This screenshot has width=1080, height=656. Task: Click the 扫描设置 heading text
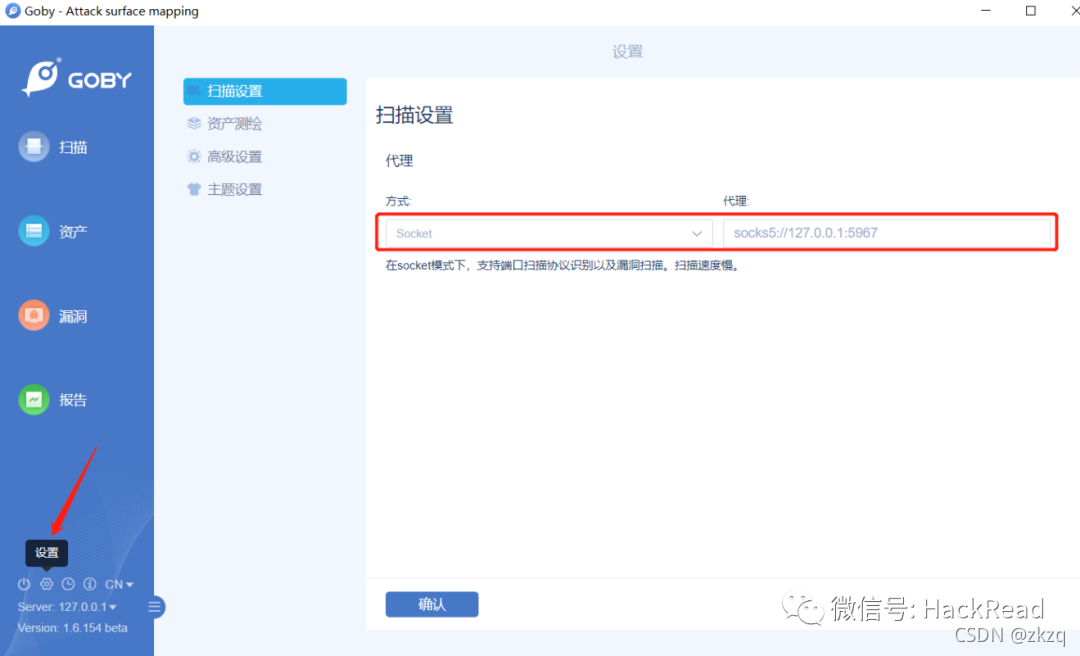(415, 115)
